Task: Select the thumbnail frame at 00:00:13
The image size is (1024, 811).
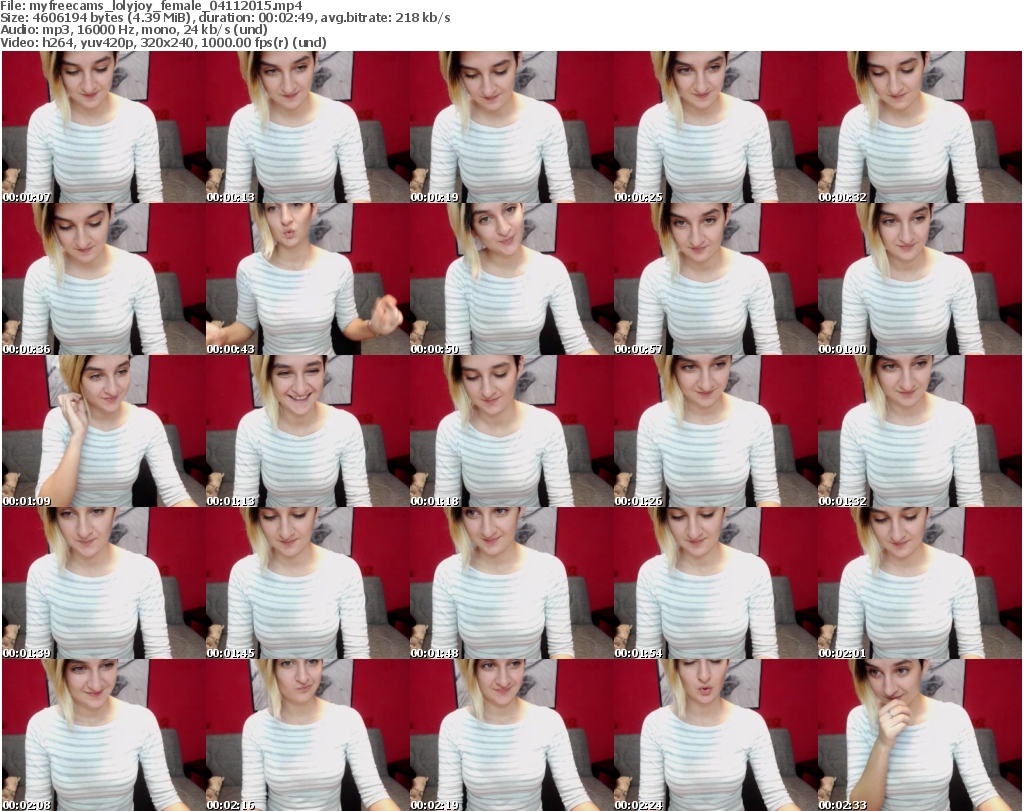Action: coord(308,127)
